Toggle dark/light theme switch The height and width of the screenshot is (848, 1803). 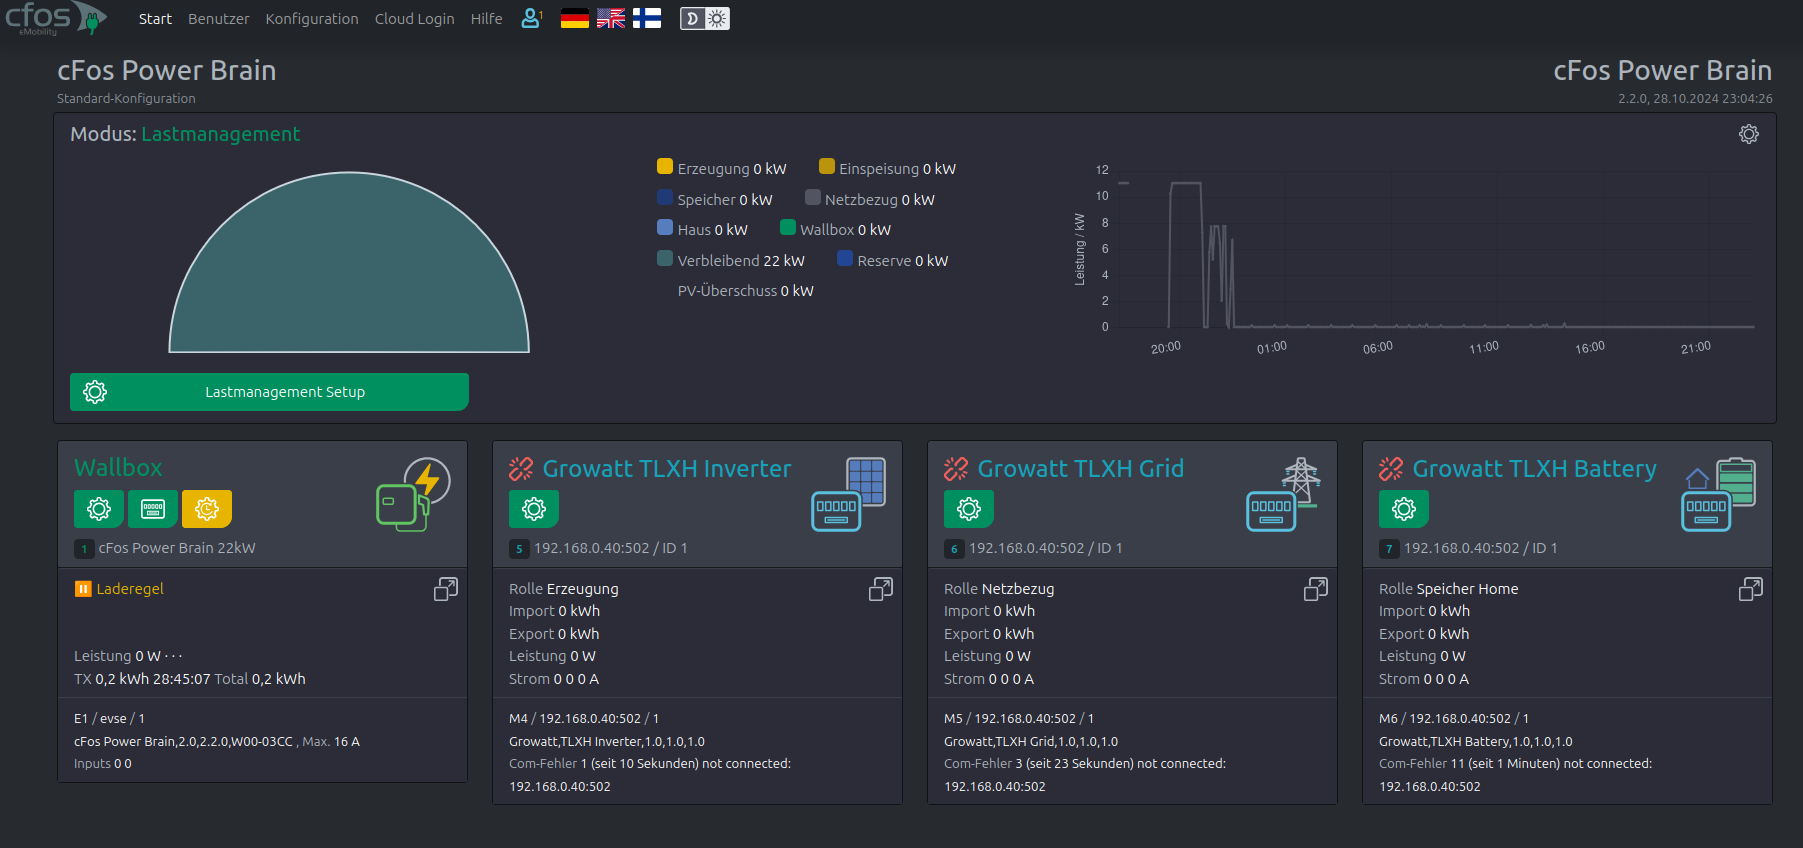[705, 18]
